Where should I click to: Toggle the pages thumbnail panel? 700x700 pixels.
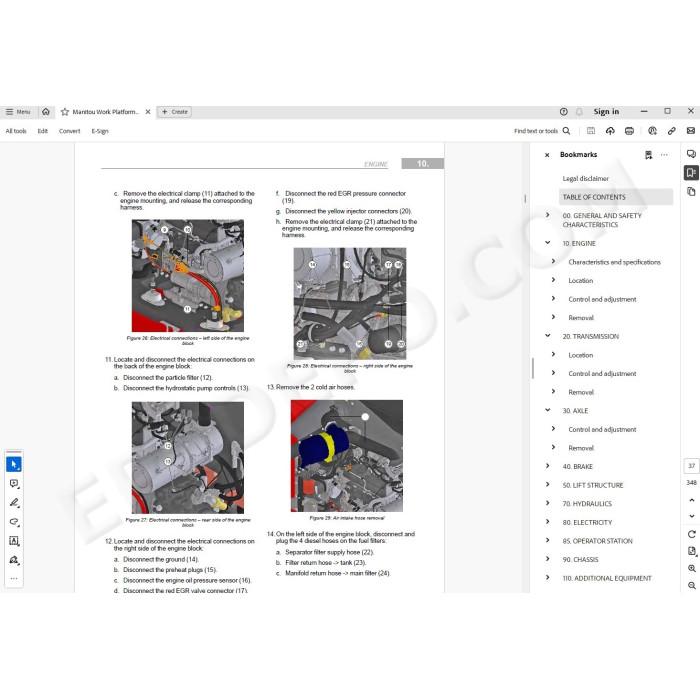click(691, 192)
